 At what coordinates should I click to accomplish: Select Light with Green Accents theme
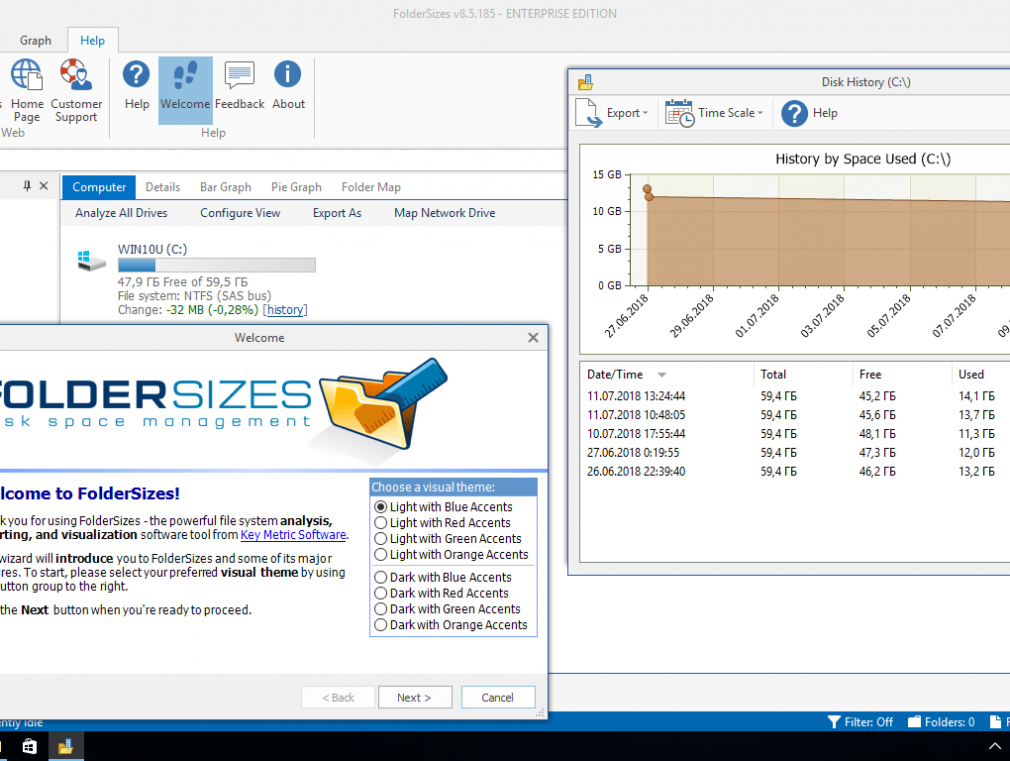pyautogui.click(x=381, y=539)
